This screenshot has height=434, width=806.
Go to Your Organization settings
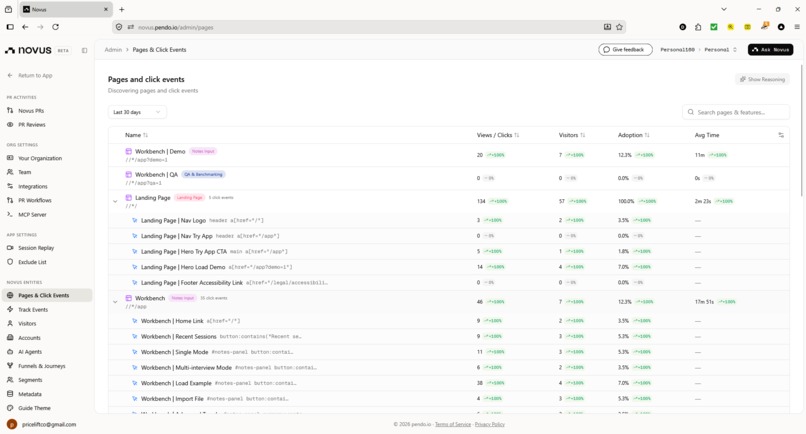[40, 158]
